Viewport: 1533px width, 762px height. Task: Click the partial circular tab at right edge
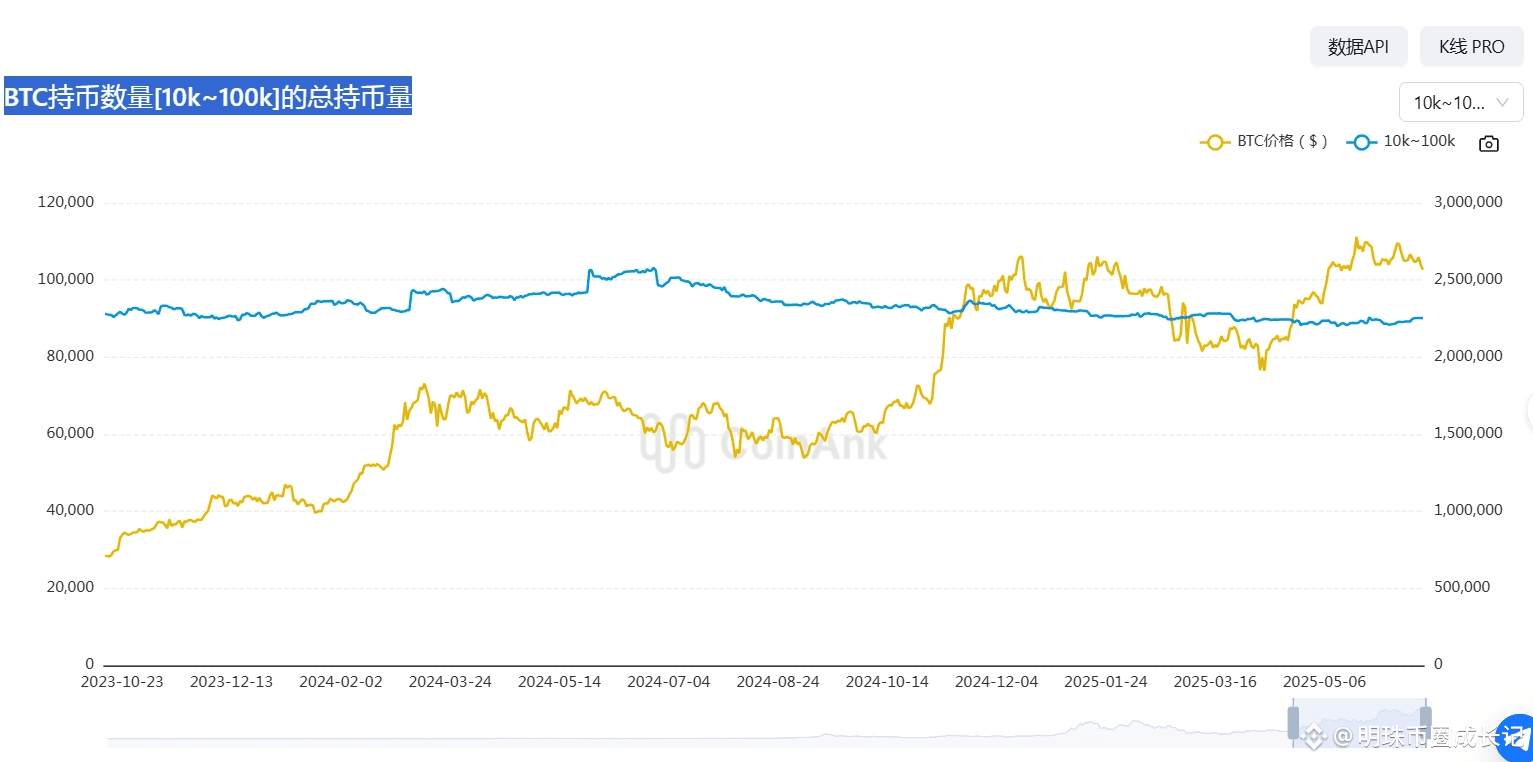click(1529, 408)
